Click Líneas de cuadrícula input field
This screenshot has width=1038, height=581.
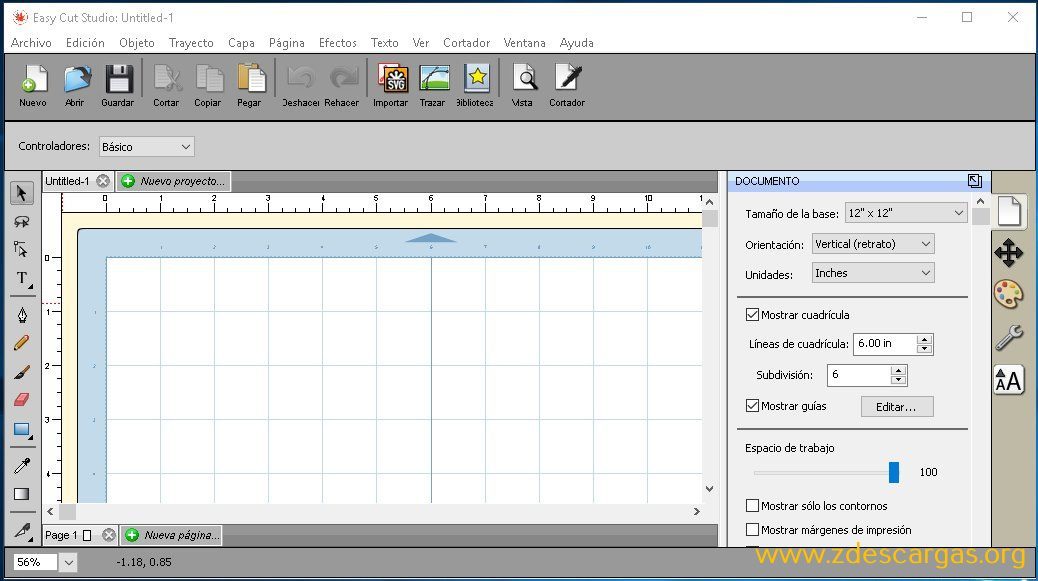point(886,344)
